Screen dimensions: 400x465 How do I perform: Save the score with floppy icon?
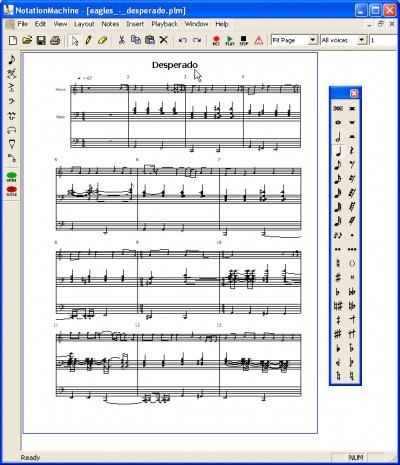pyautogui.click(x=41, y=40)
